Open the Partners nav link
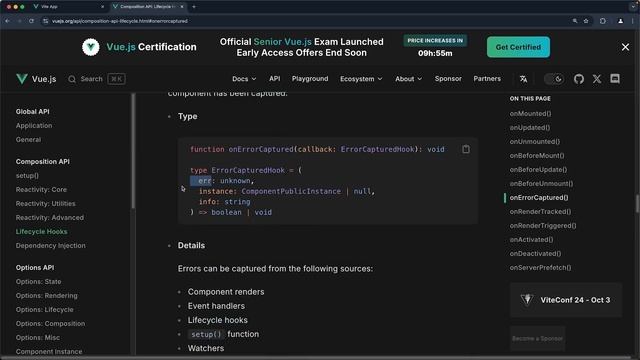640x360 pixels. click(x=487, y=78)
